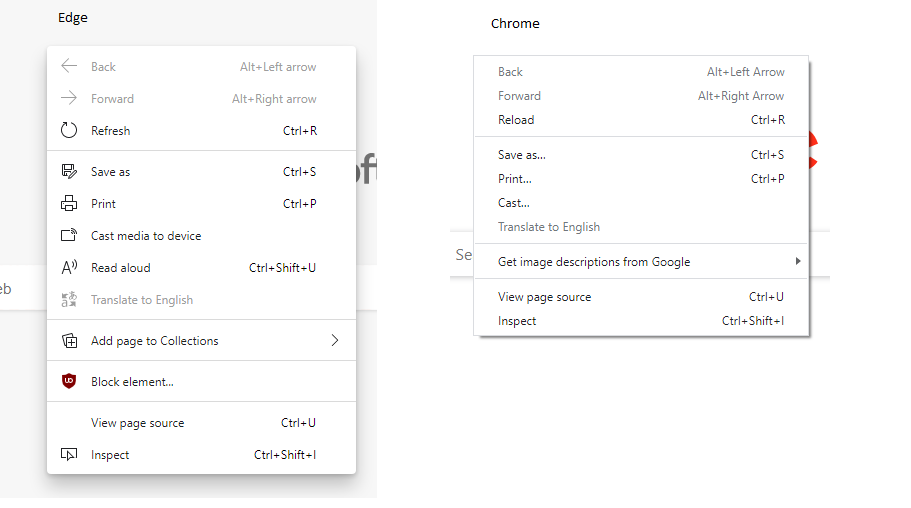This screenshot has height=508, width=911.
Task: Choose Reload in Chrome context menu
Action: point(516,120)
